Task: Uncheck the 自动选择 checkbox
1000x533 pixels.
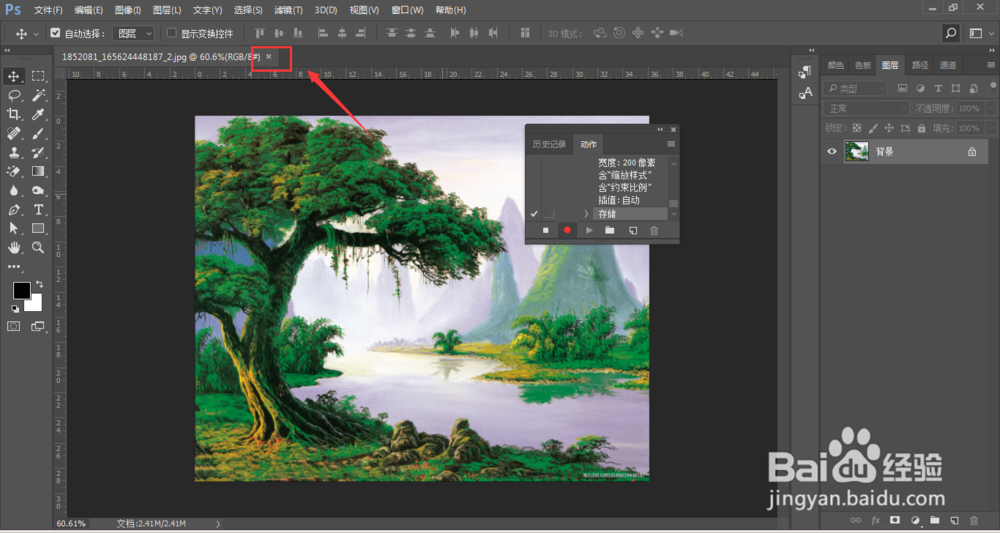Action: (55, 33)
